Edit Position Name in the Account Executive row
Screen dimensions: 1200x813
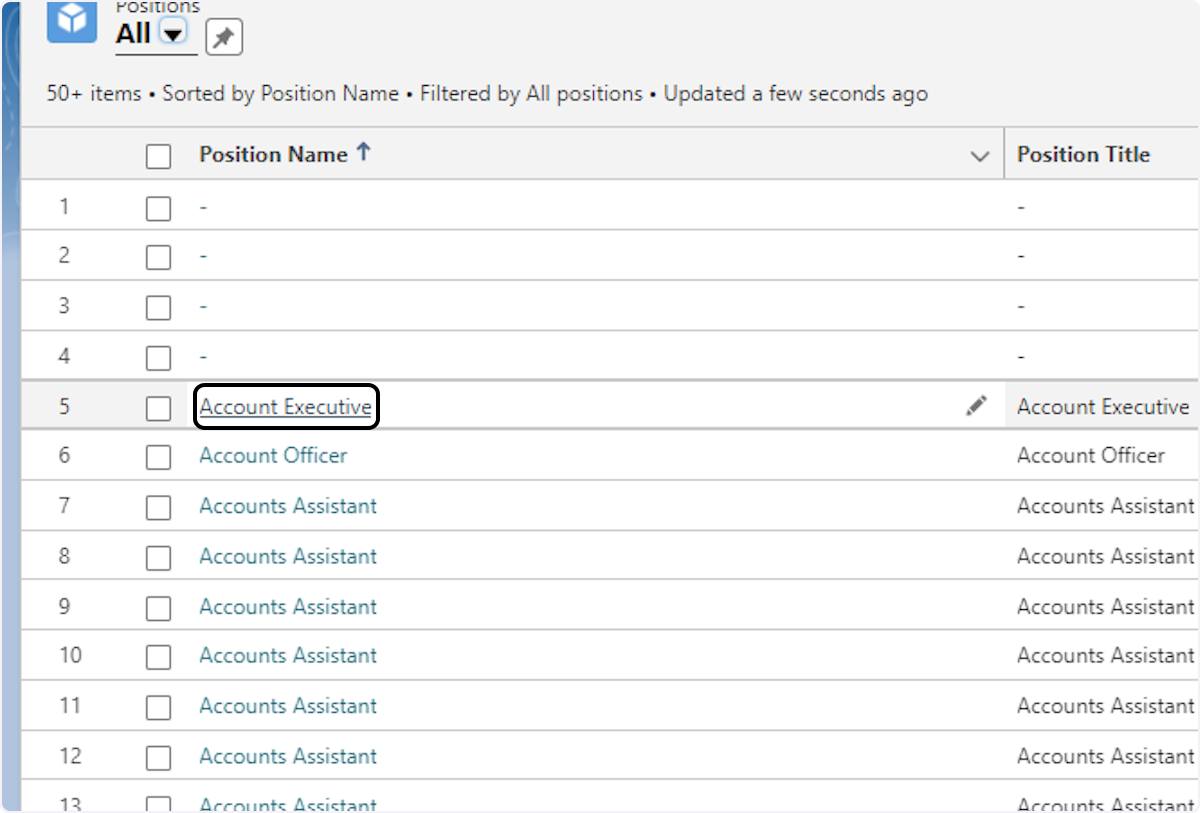(x=976, y=406)
